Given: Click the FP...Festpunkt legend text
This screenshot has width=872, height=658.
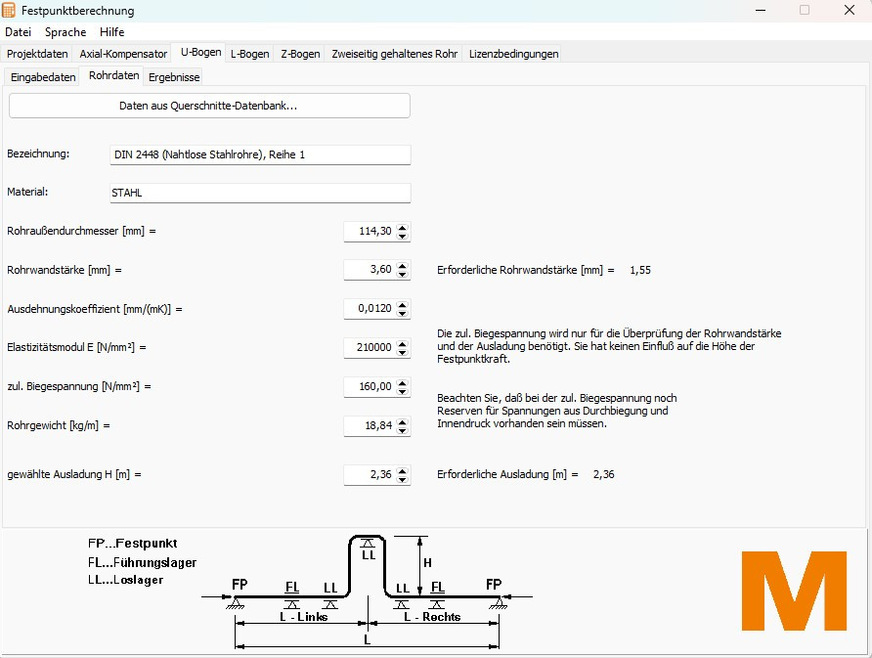Looking at the screenshot, I should (x=132, y=543).
